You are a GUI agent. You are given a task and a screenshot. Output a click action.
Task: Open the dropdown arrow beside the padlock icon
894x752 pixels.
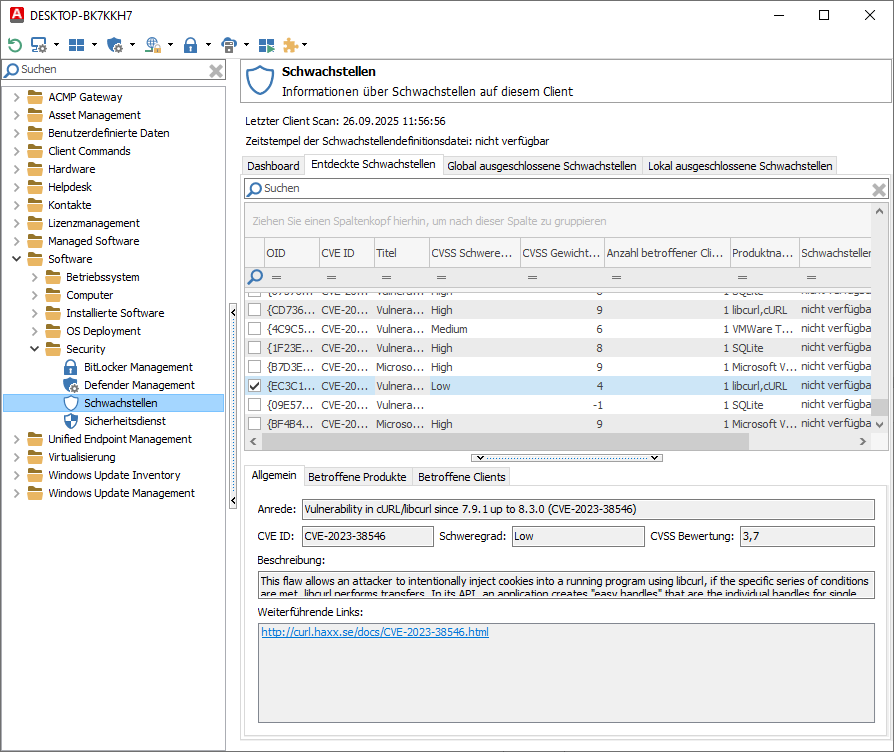click(208, 44)
